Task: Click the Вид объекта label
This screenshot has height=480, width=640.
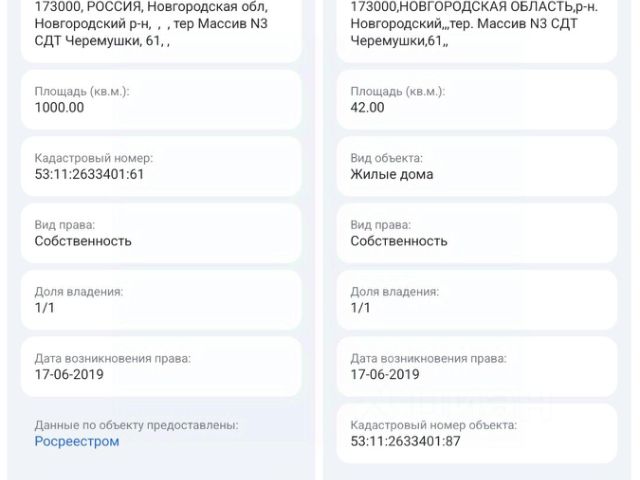Action: [386, 158]
